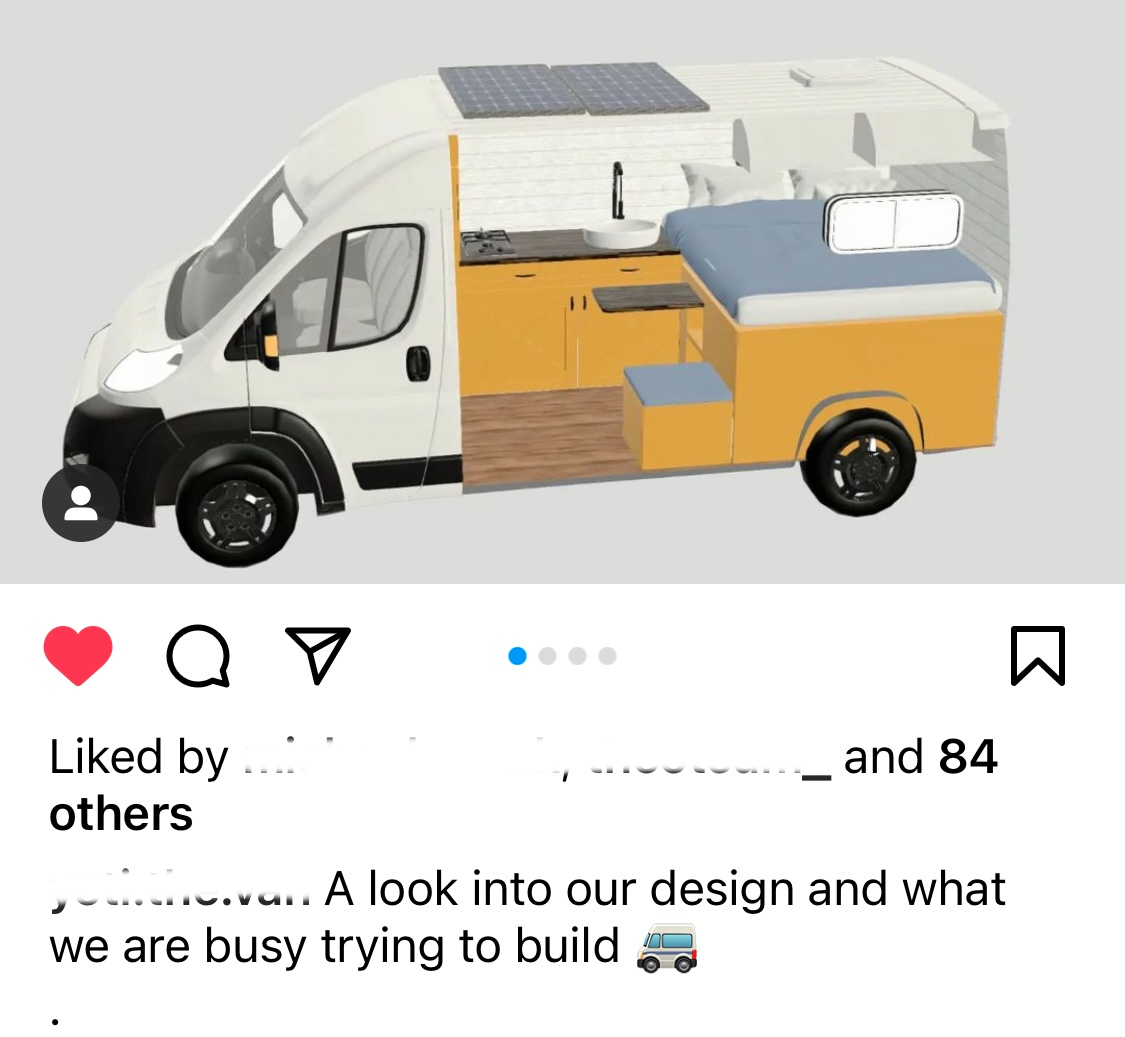
Task: Jump to the fourth carousel dot
Action: [607, 656]
